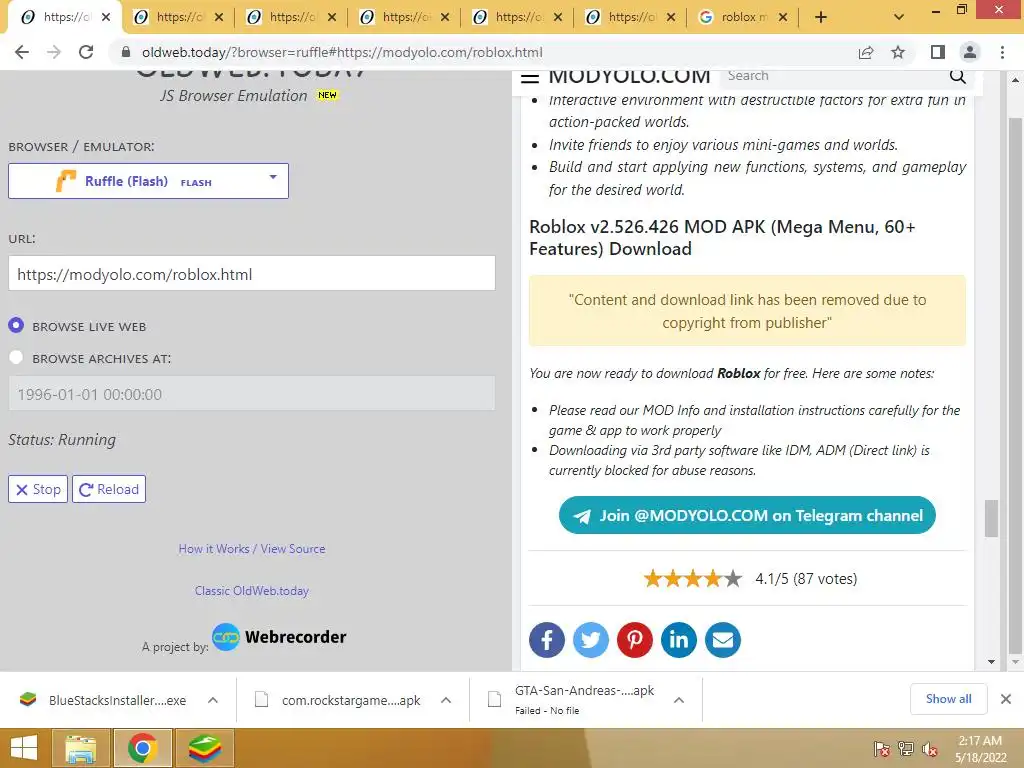1024x768 pixels.
Task: Click the Reload emulator button
Action: tap(109, 489)
